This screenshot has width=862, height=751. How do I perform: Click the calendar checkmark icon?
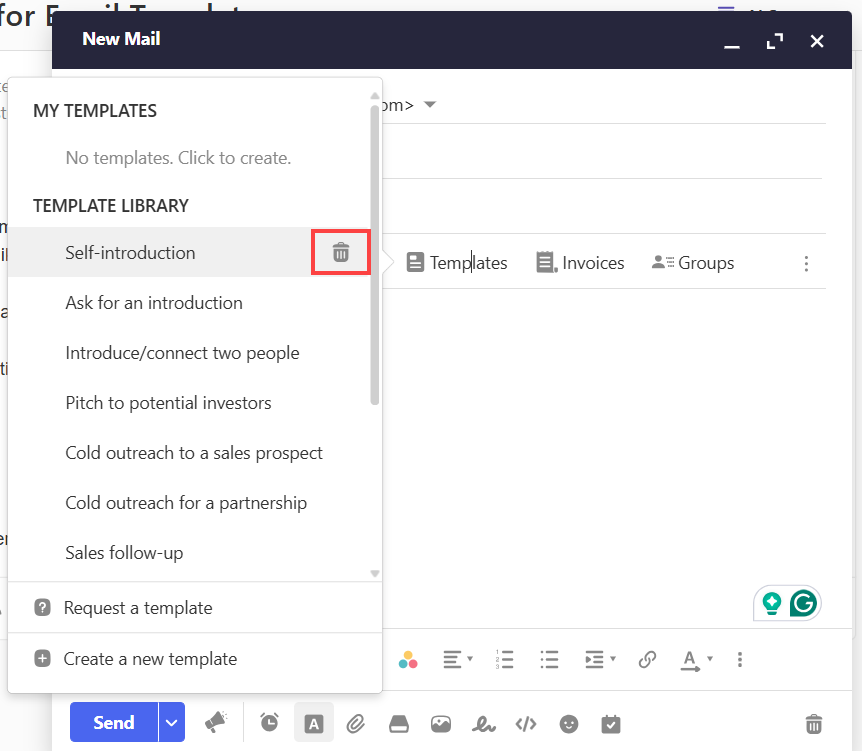click(611, 724)
